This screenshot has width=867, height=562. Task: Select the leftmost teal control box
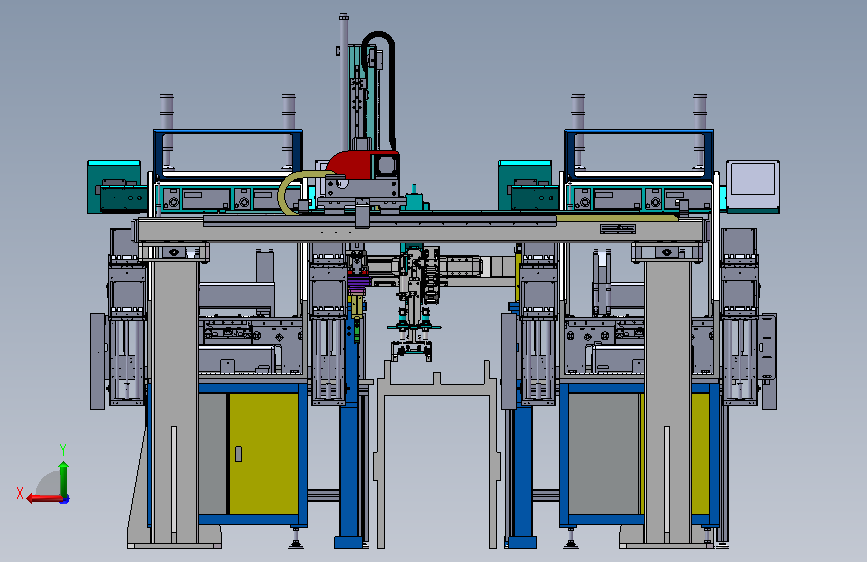pyautogui.click(x=113, y=186)
